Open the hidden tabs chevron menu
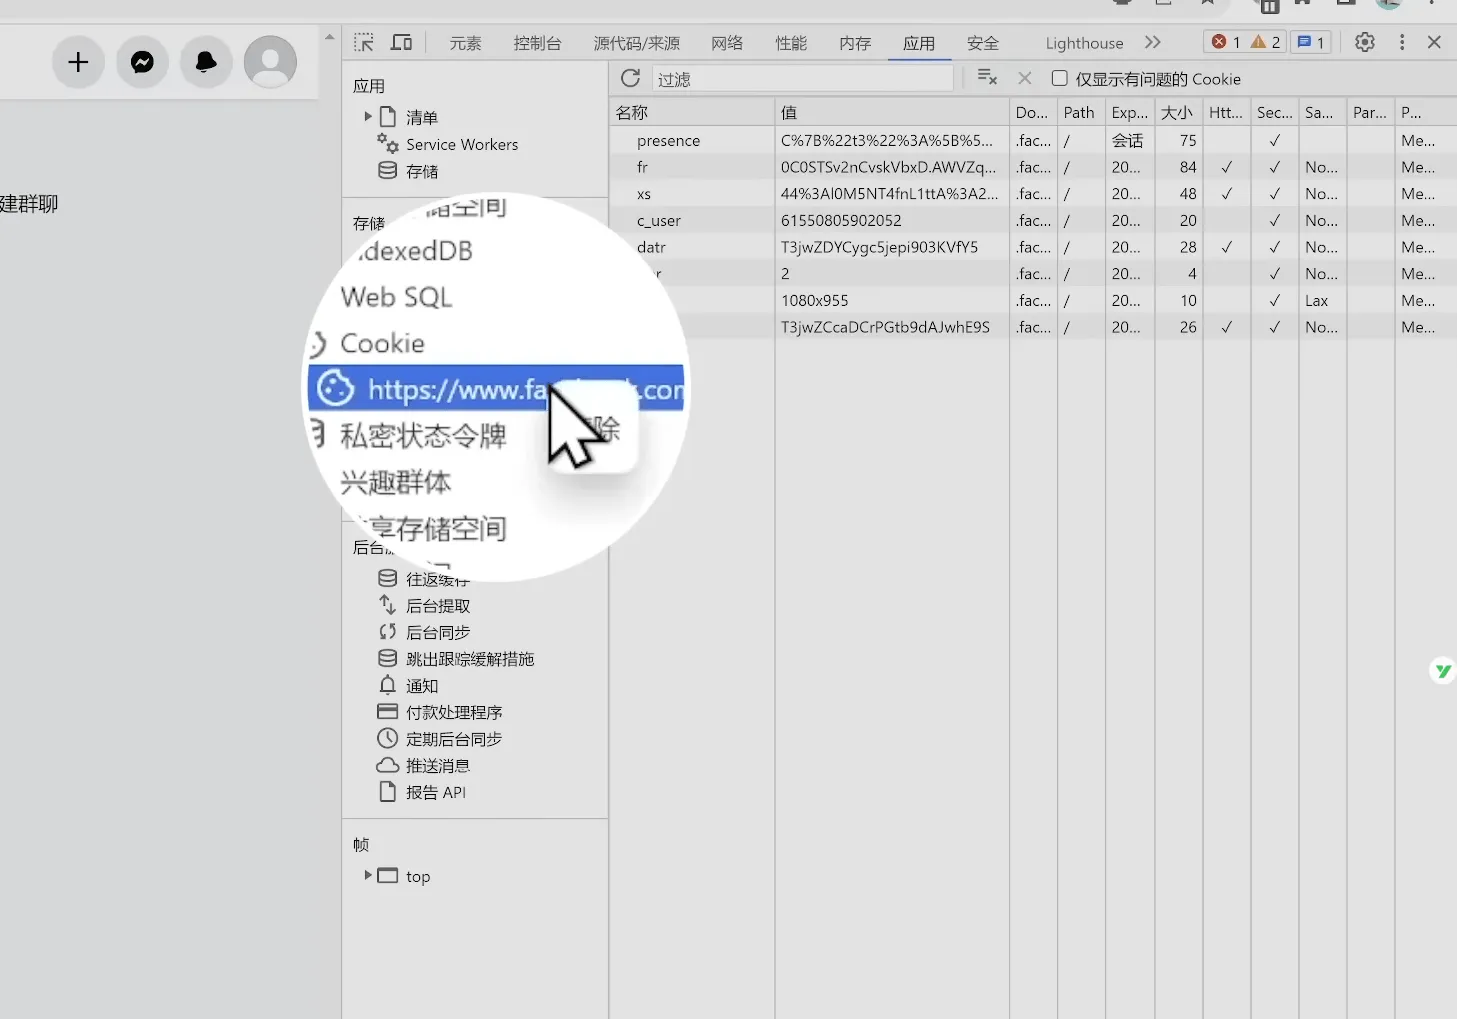This screenshot has width=1457, height=1019. point(1153,42)
